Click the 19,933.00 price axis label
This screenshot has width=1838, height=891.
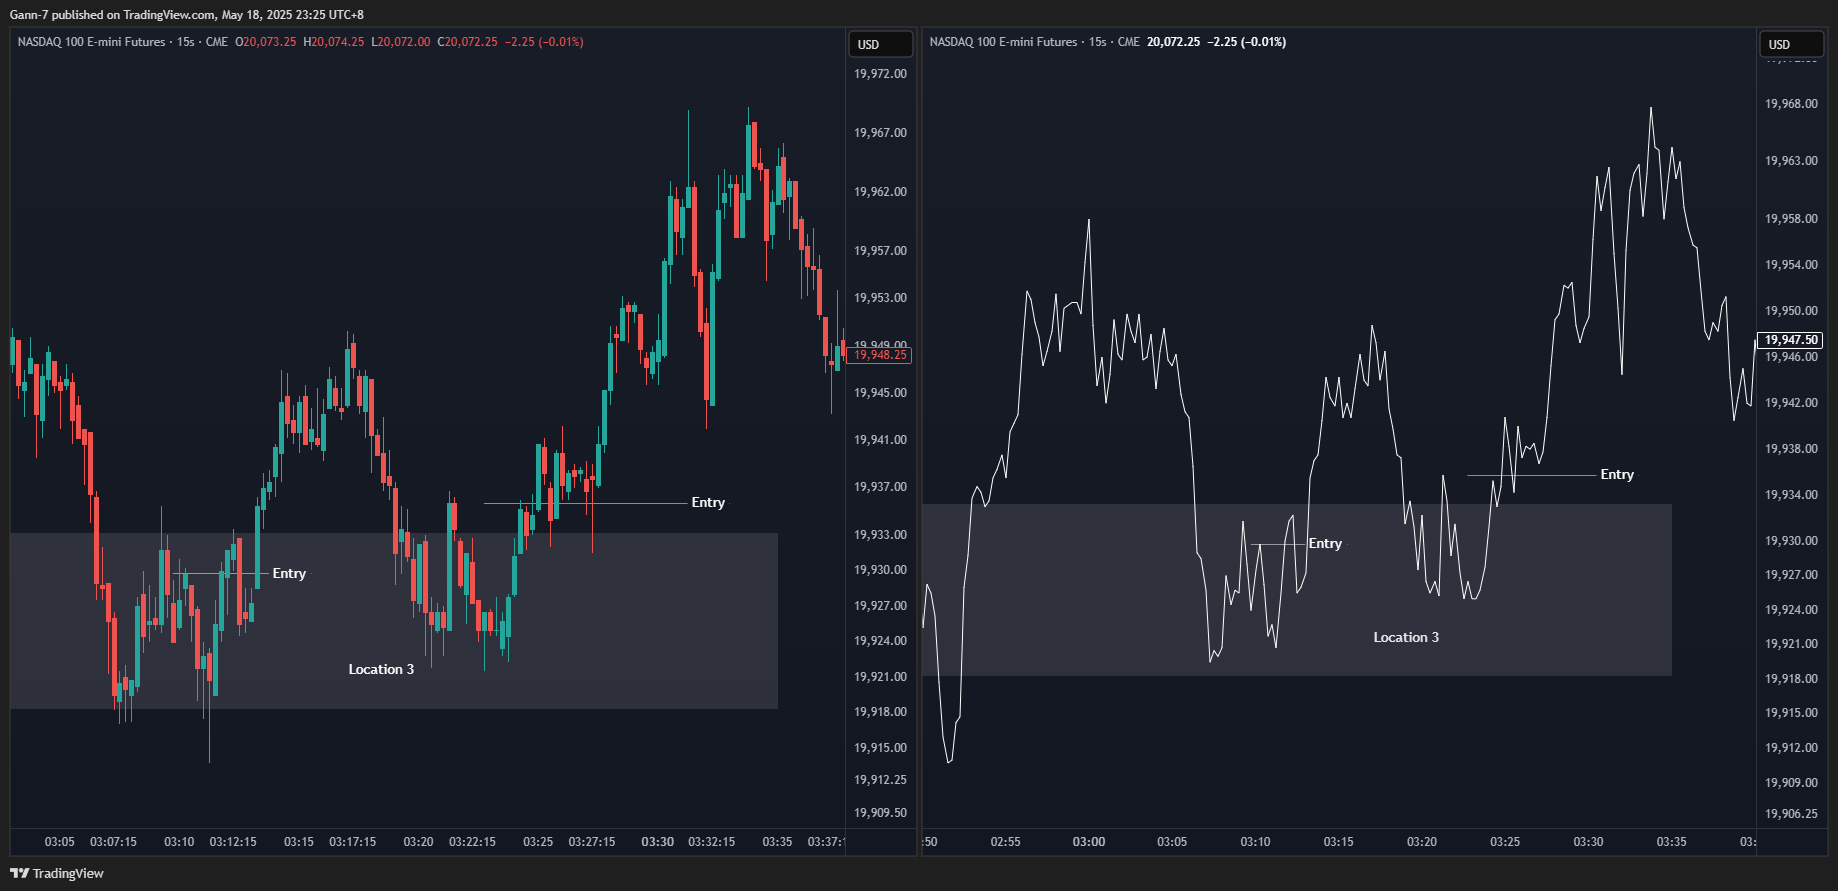click(x=880, y=535)
